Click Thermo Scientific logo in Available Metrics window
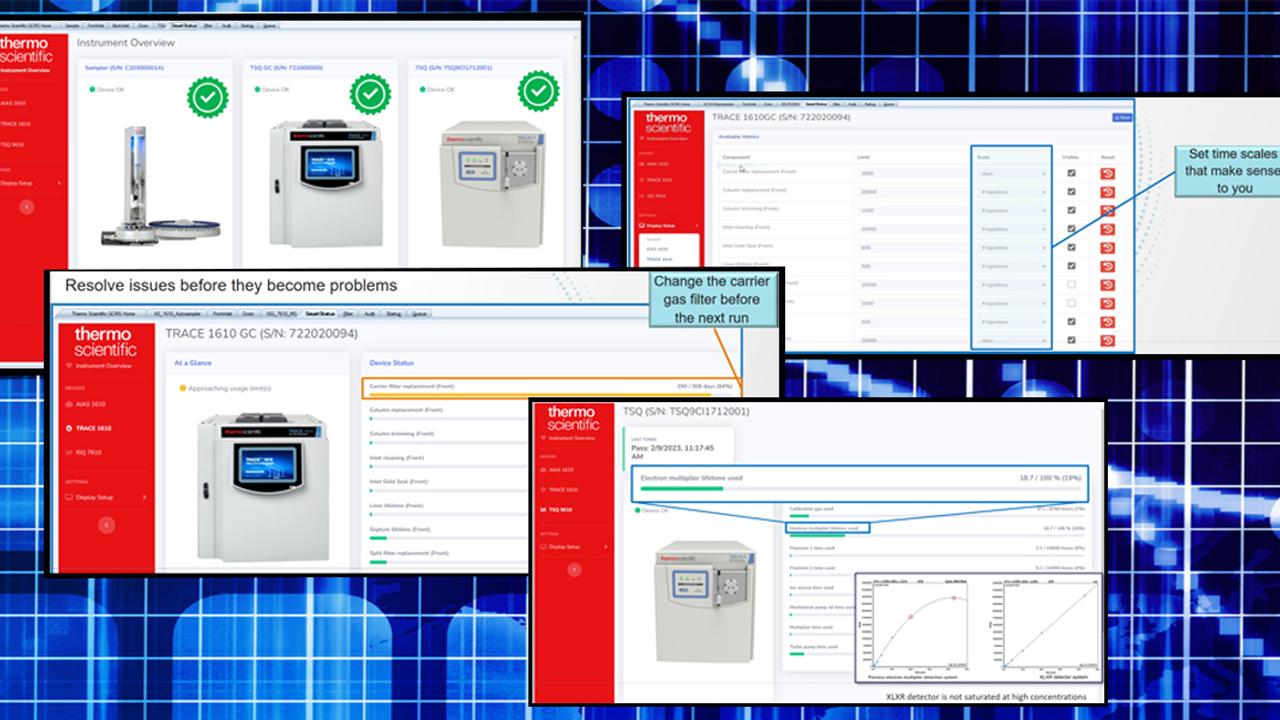 coord(667,122)
